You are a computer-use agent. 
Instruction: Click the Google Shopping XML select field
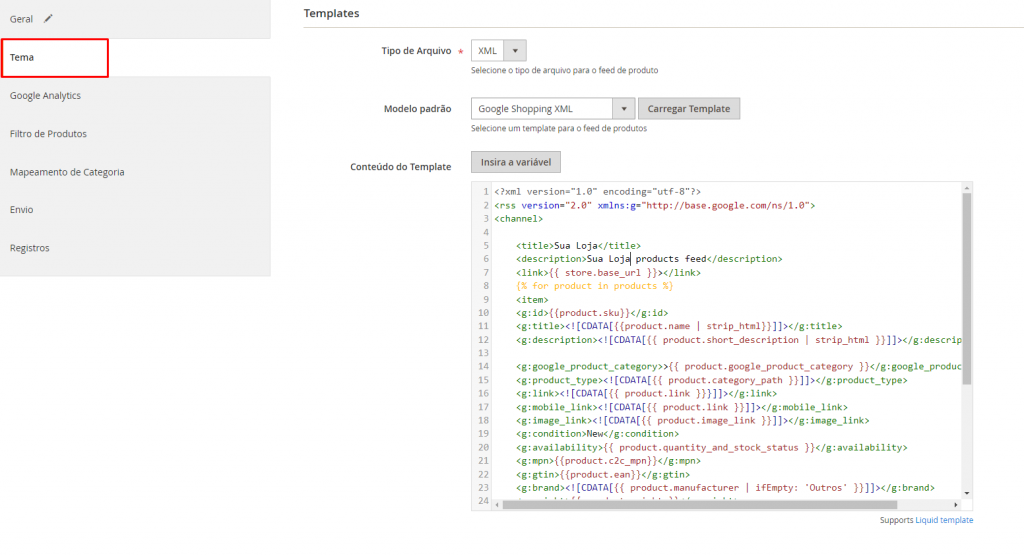coord(552,108)
